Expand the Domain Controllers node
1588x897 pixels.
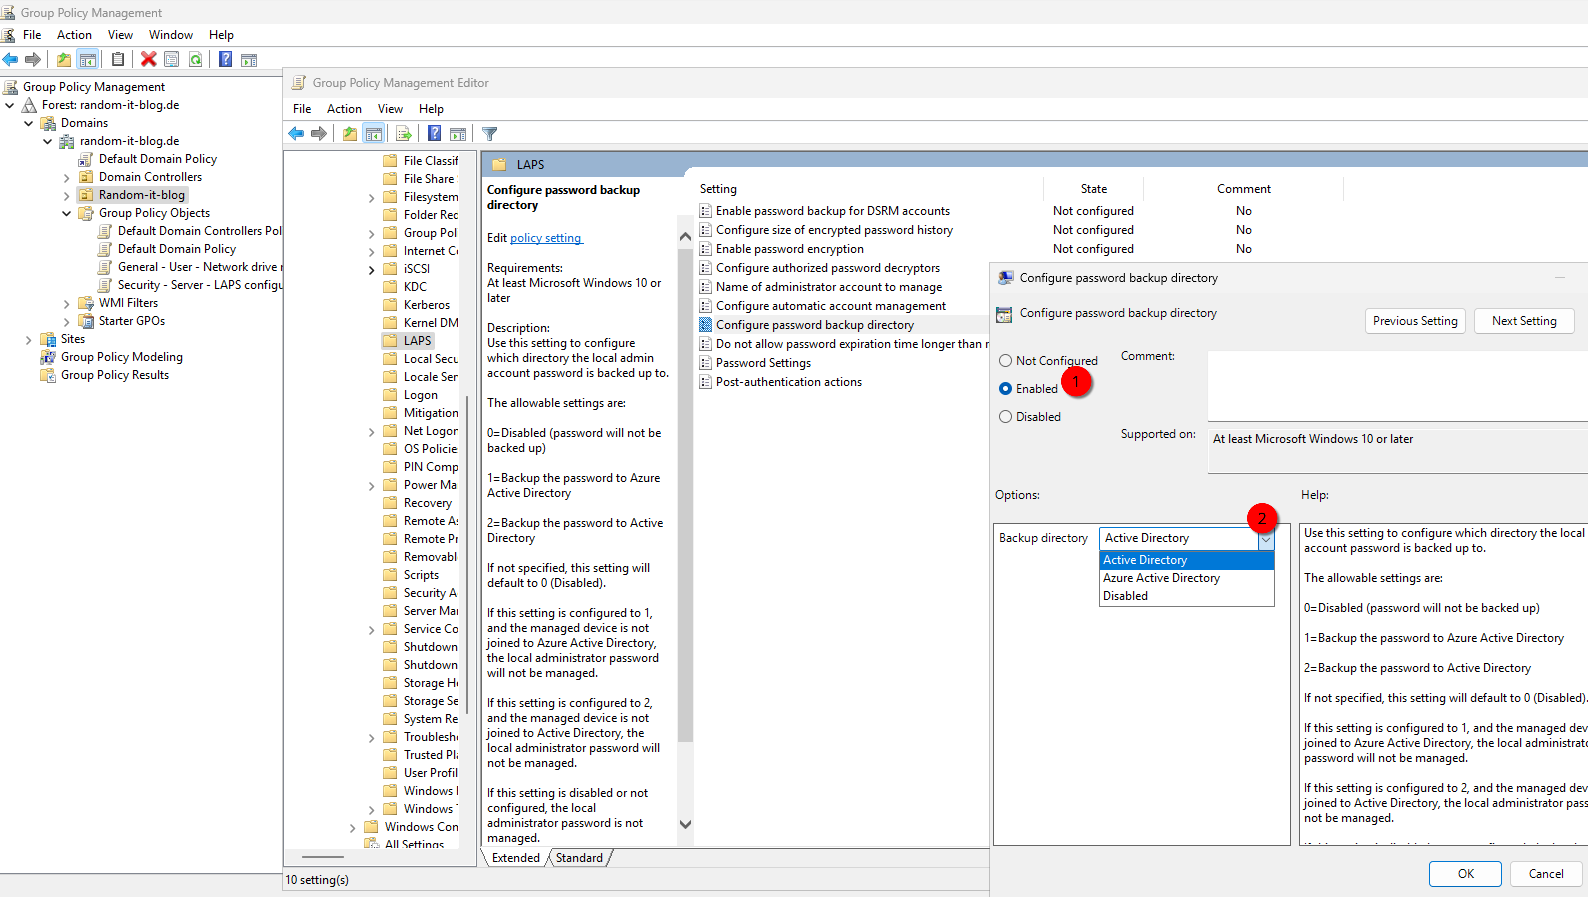click(x=67, y=178)
